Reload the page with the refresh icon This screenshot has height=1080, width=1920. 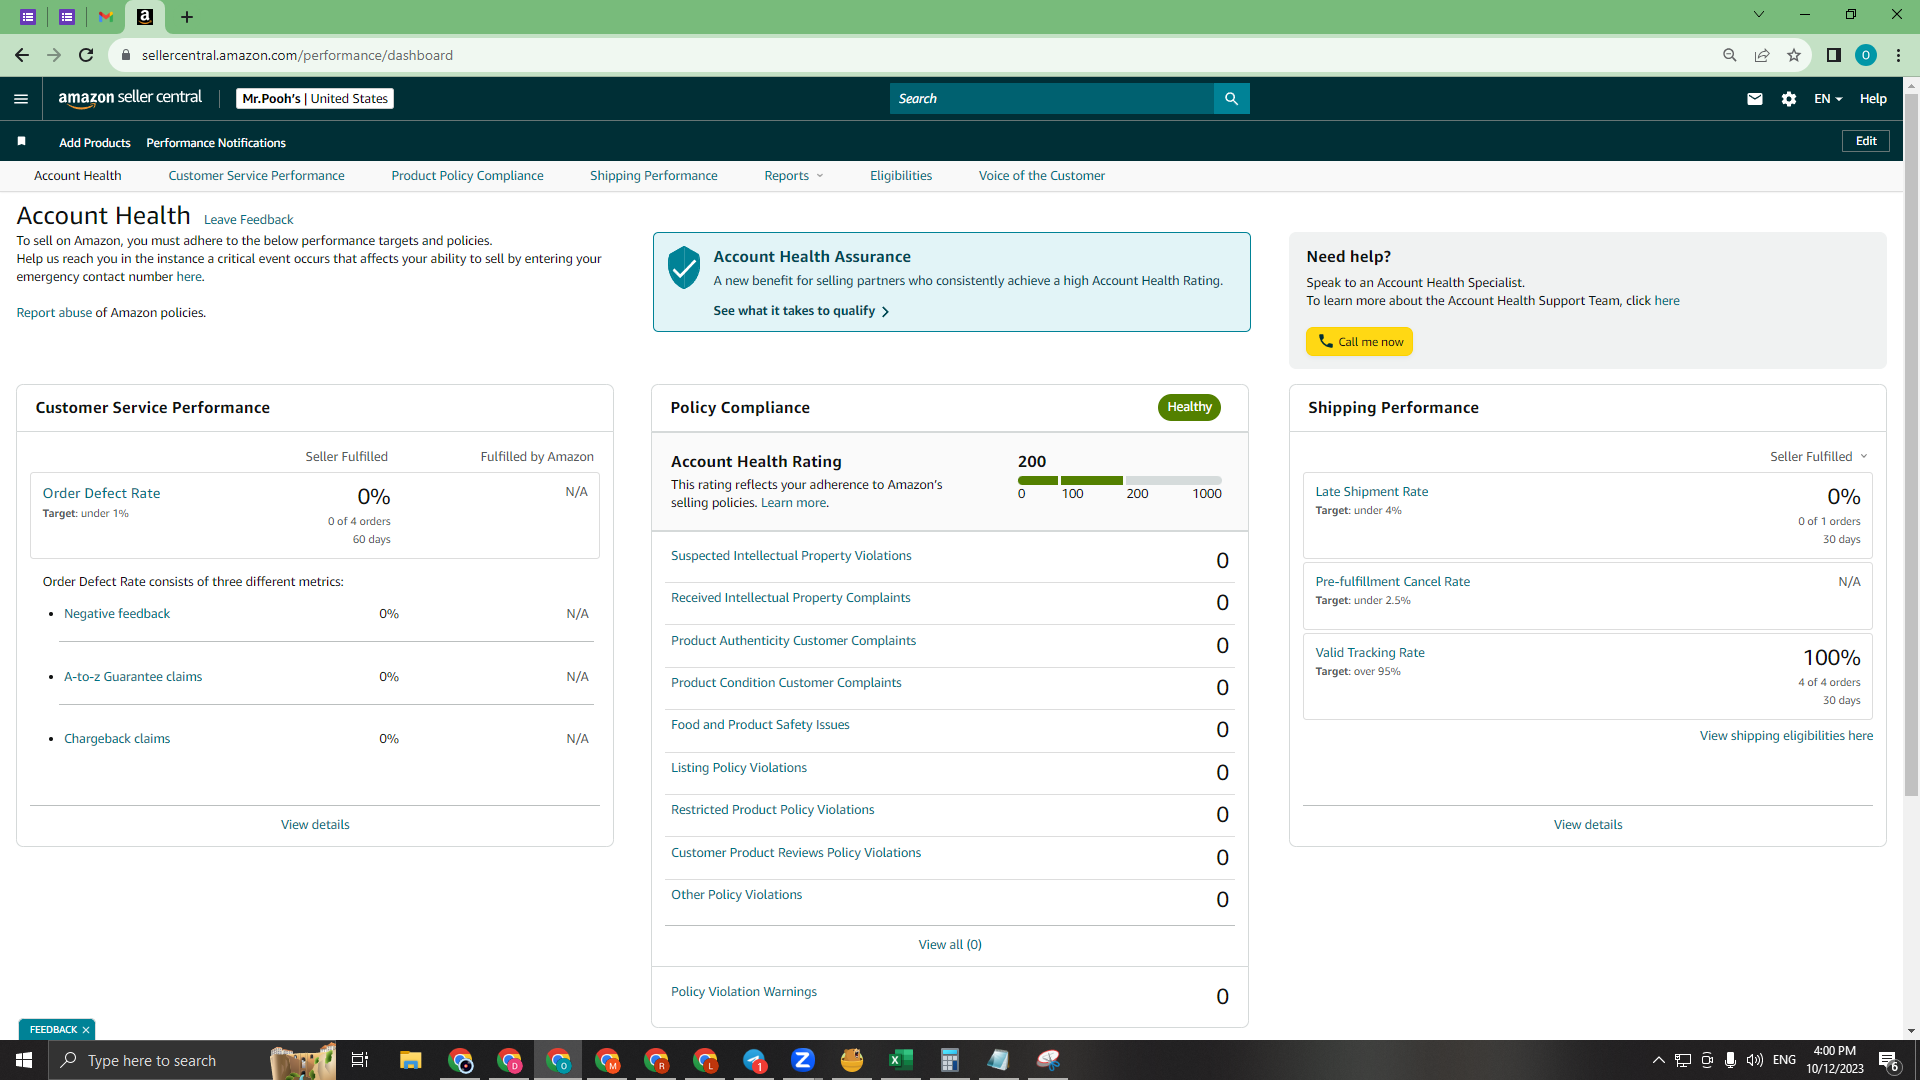86,55
